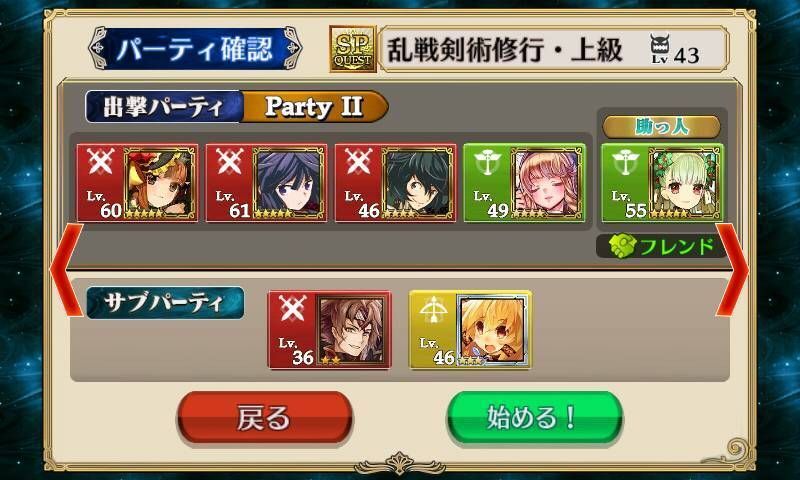Open the blonde archer Lv. 46 portrait
Image resolution: width=800 pixels, height=480 pixels.
coord(493,330)
